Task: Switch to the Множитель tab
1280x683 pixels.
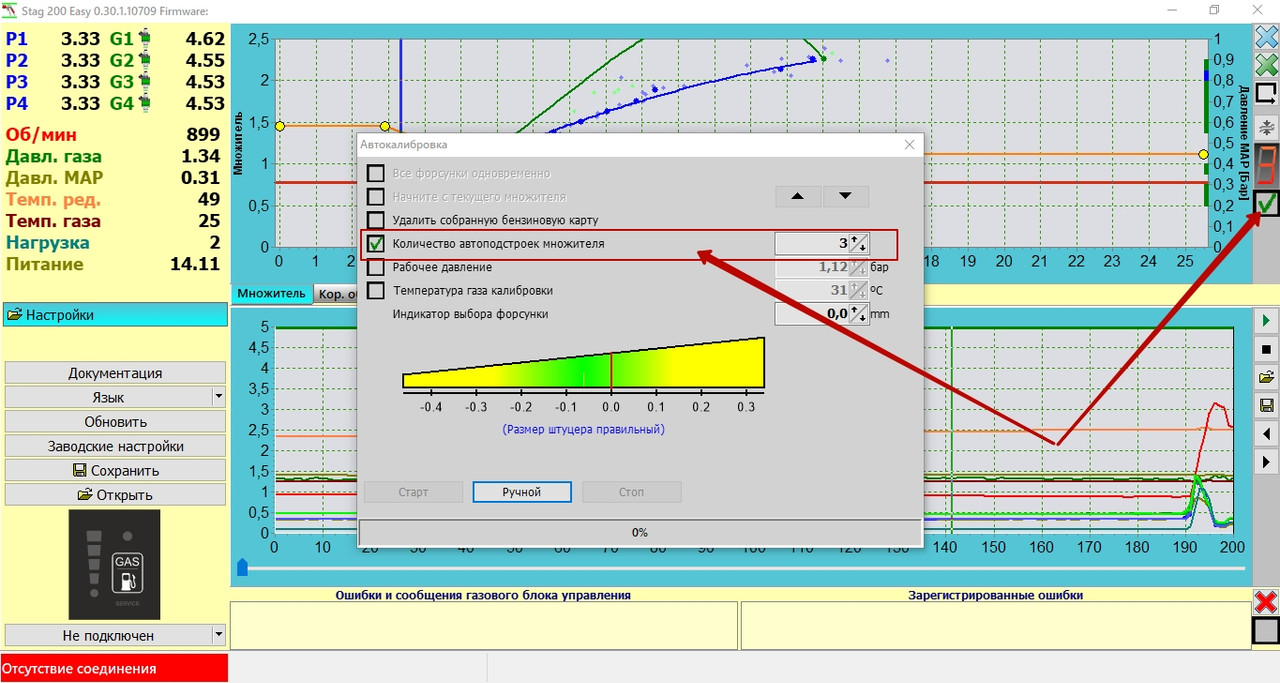Action: tap(272, 293)
